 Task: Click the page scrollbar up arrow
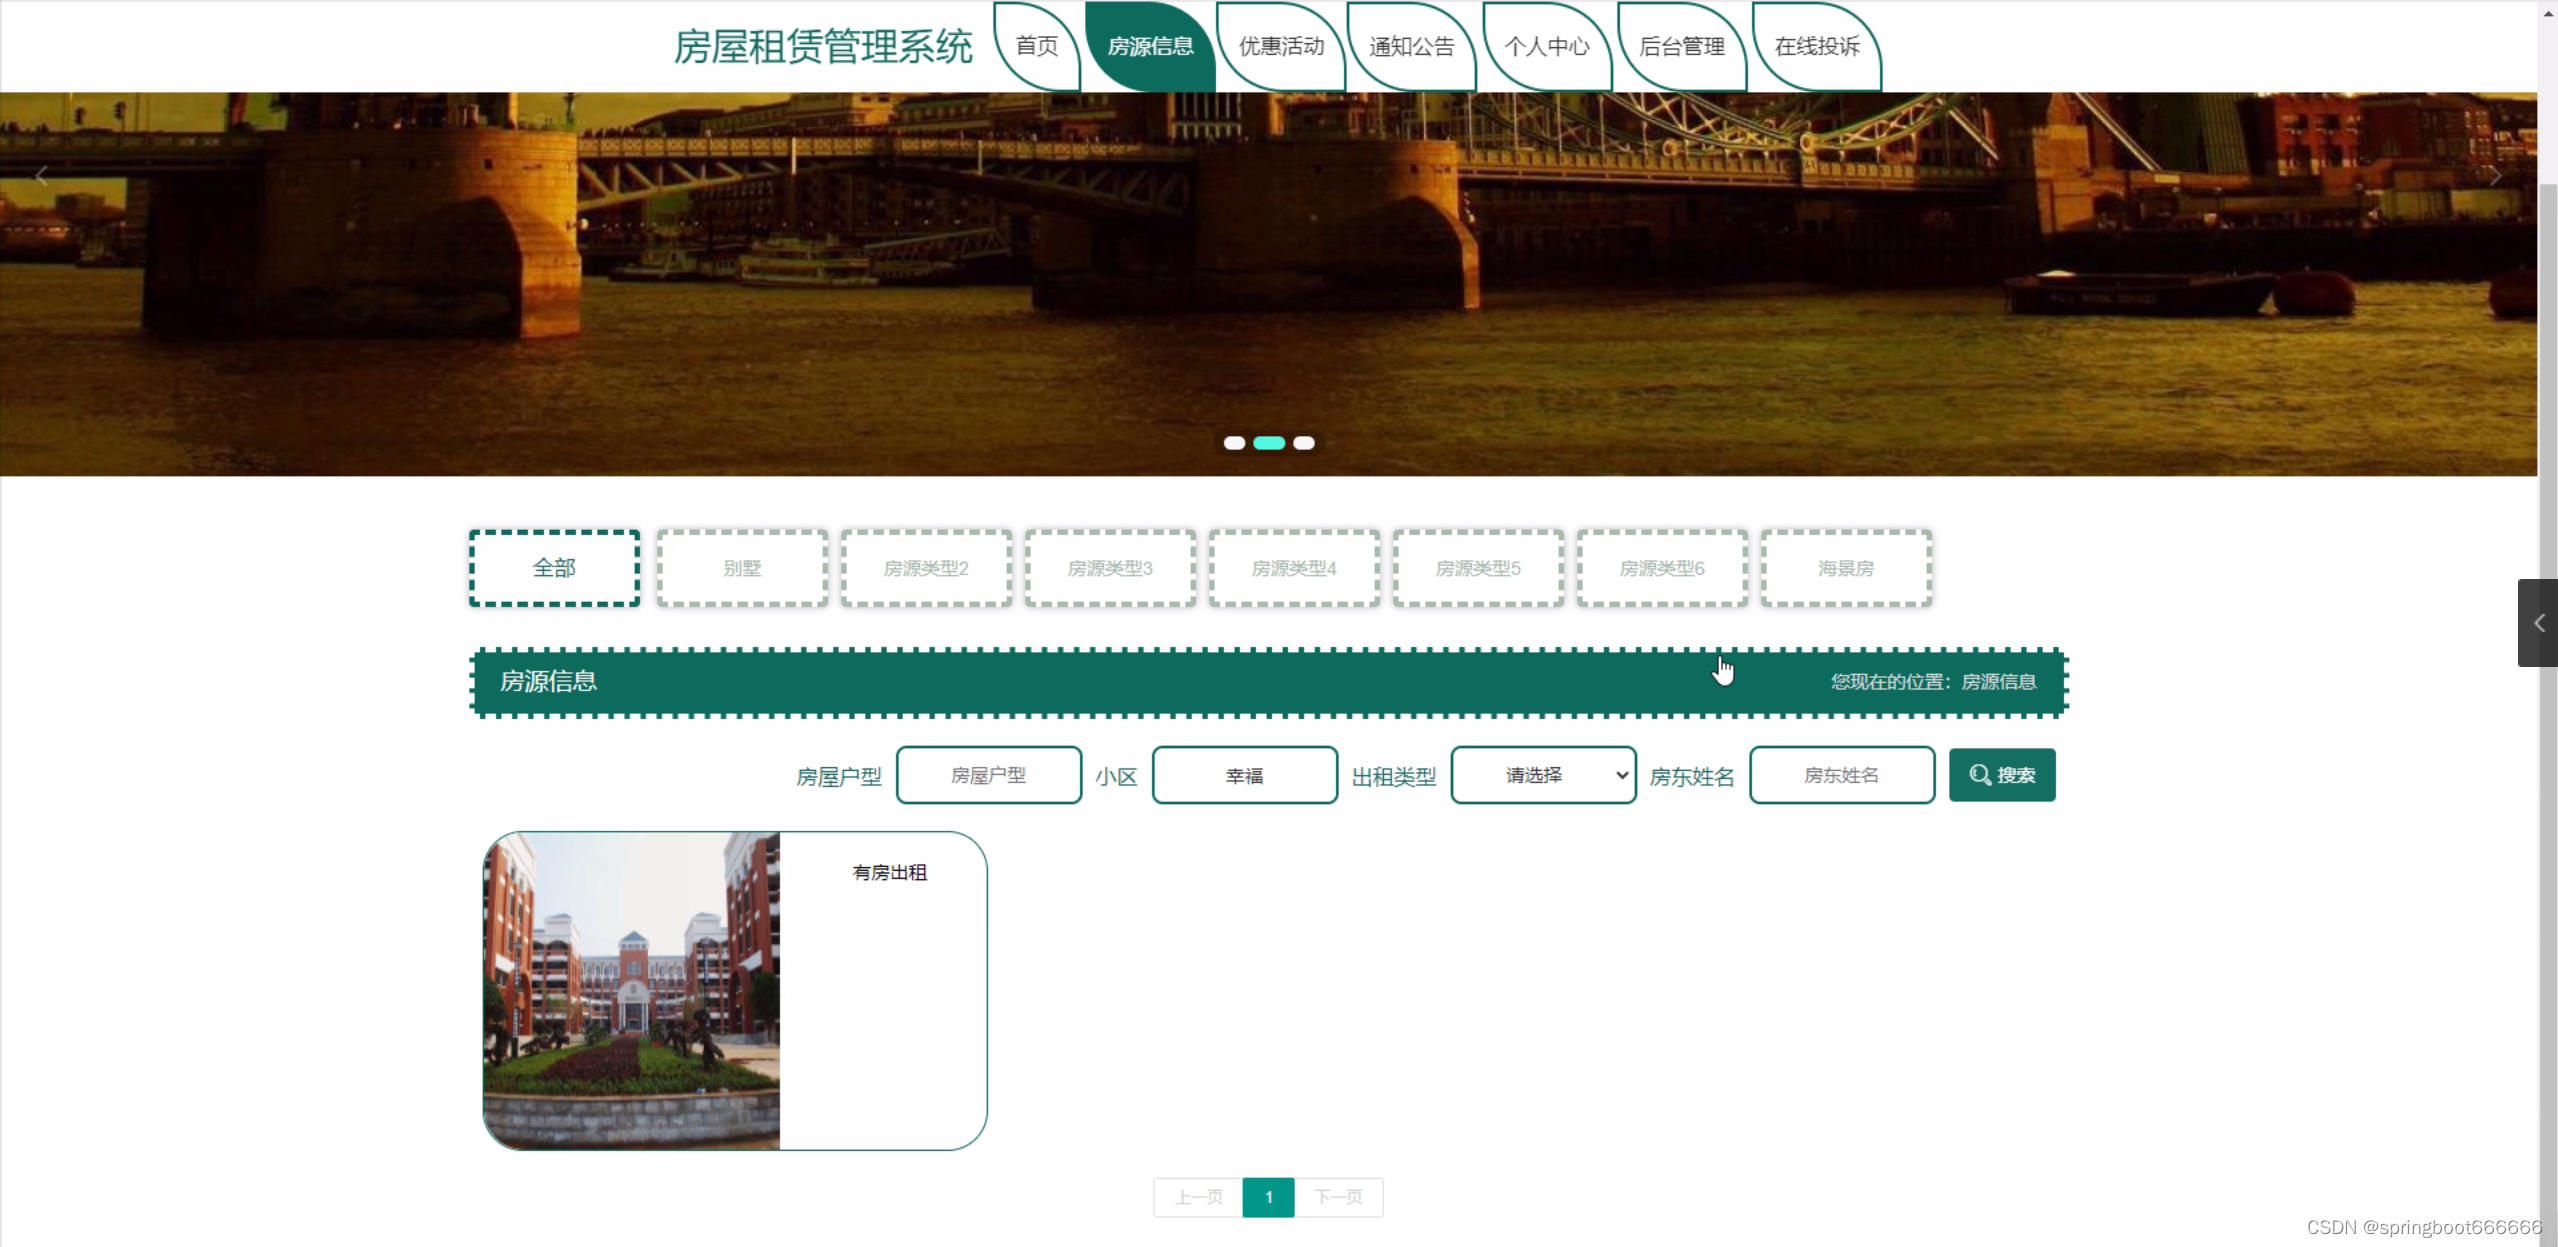[2548, 12]
